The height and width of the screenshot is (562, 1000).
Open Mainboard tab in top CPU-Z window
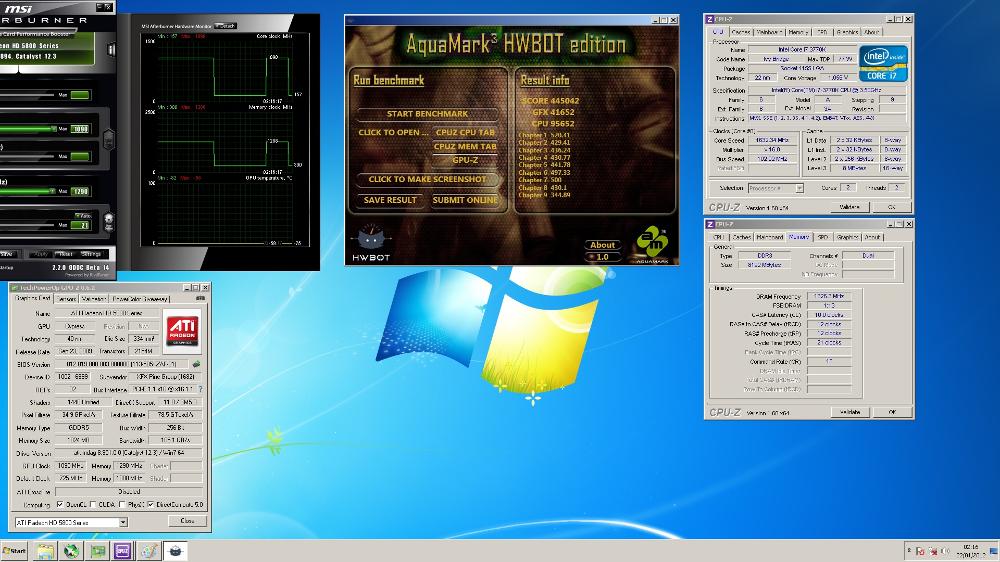tap(769, 31)
